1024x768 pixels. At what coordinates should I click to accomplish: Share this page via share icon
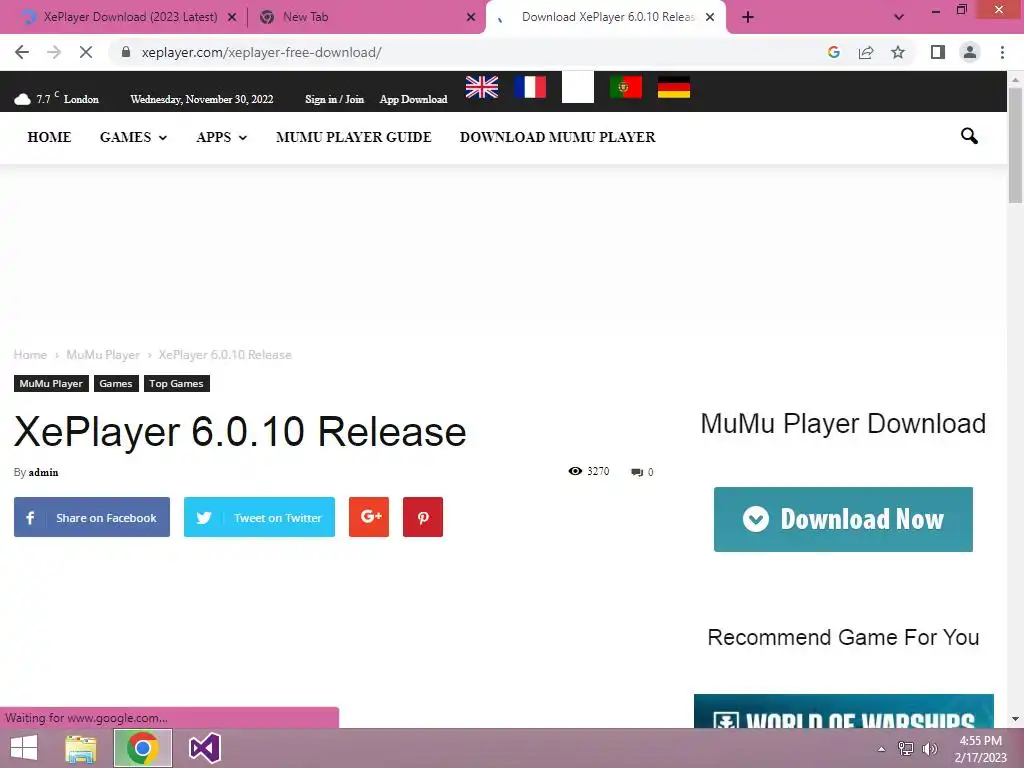pos(866,52)
